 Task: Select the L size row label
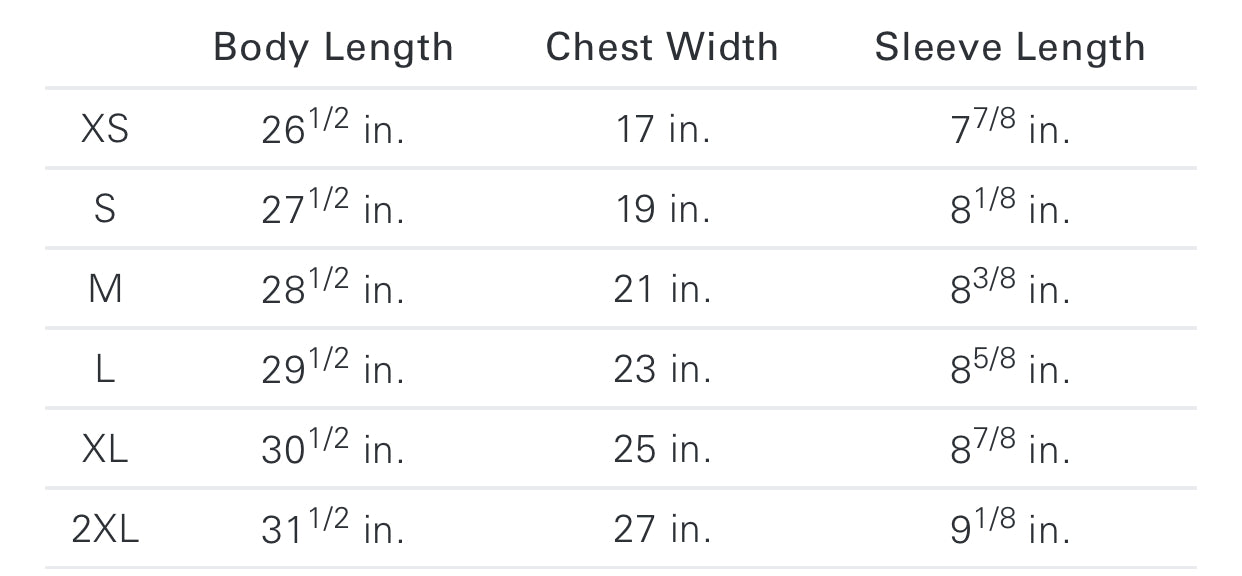pos(105,369)
